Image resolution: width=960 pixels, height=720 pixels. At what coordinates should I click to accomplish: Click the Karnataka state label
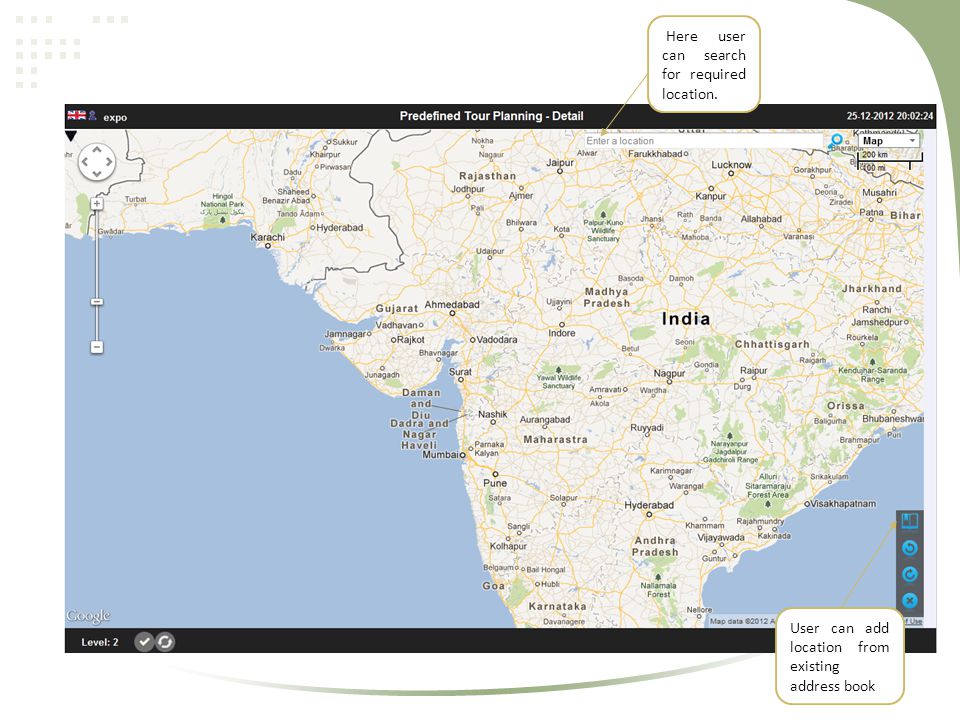point(557,606)
